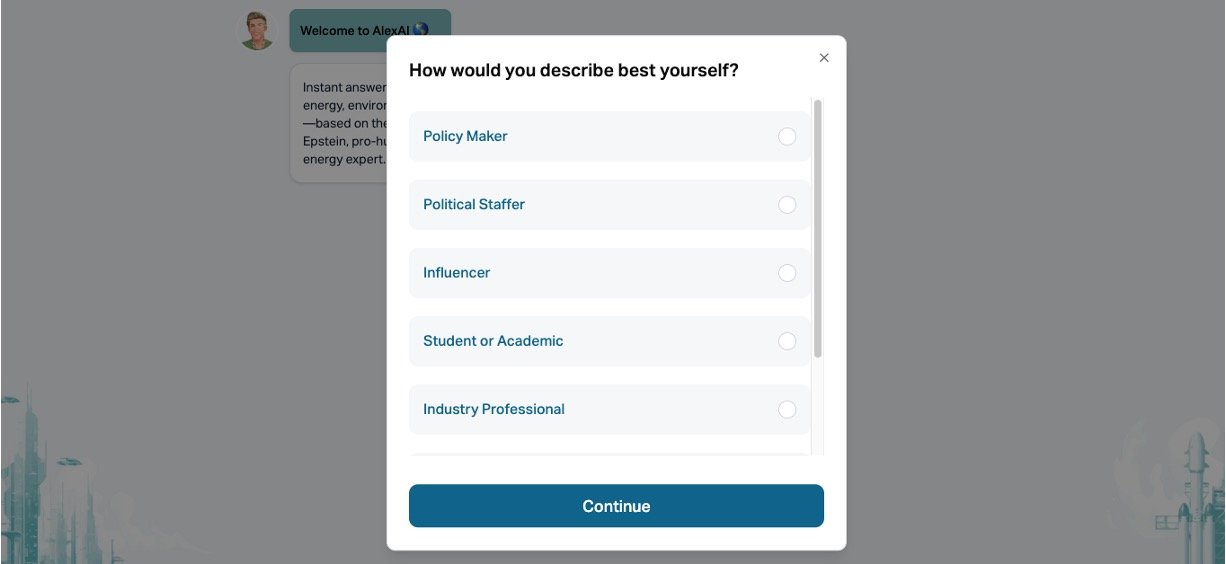The width and height of the screenshot is (1226, 564).
Task: Close the self-description dialog with X
Action: (824, 58)
